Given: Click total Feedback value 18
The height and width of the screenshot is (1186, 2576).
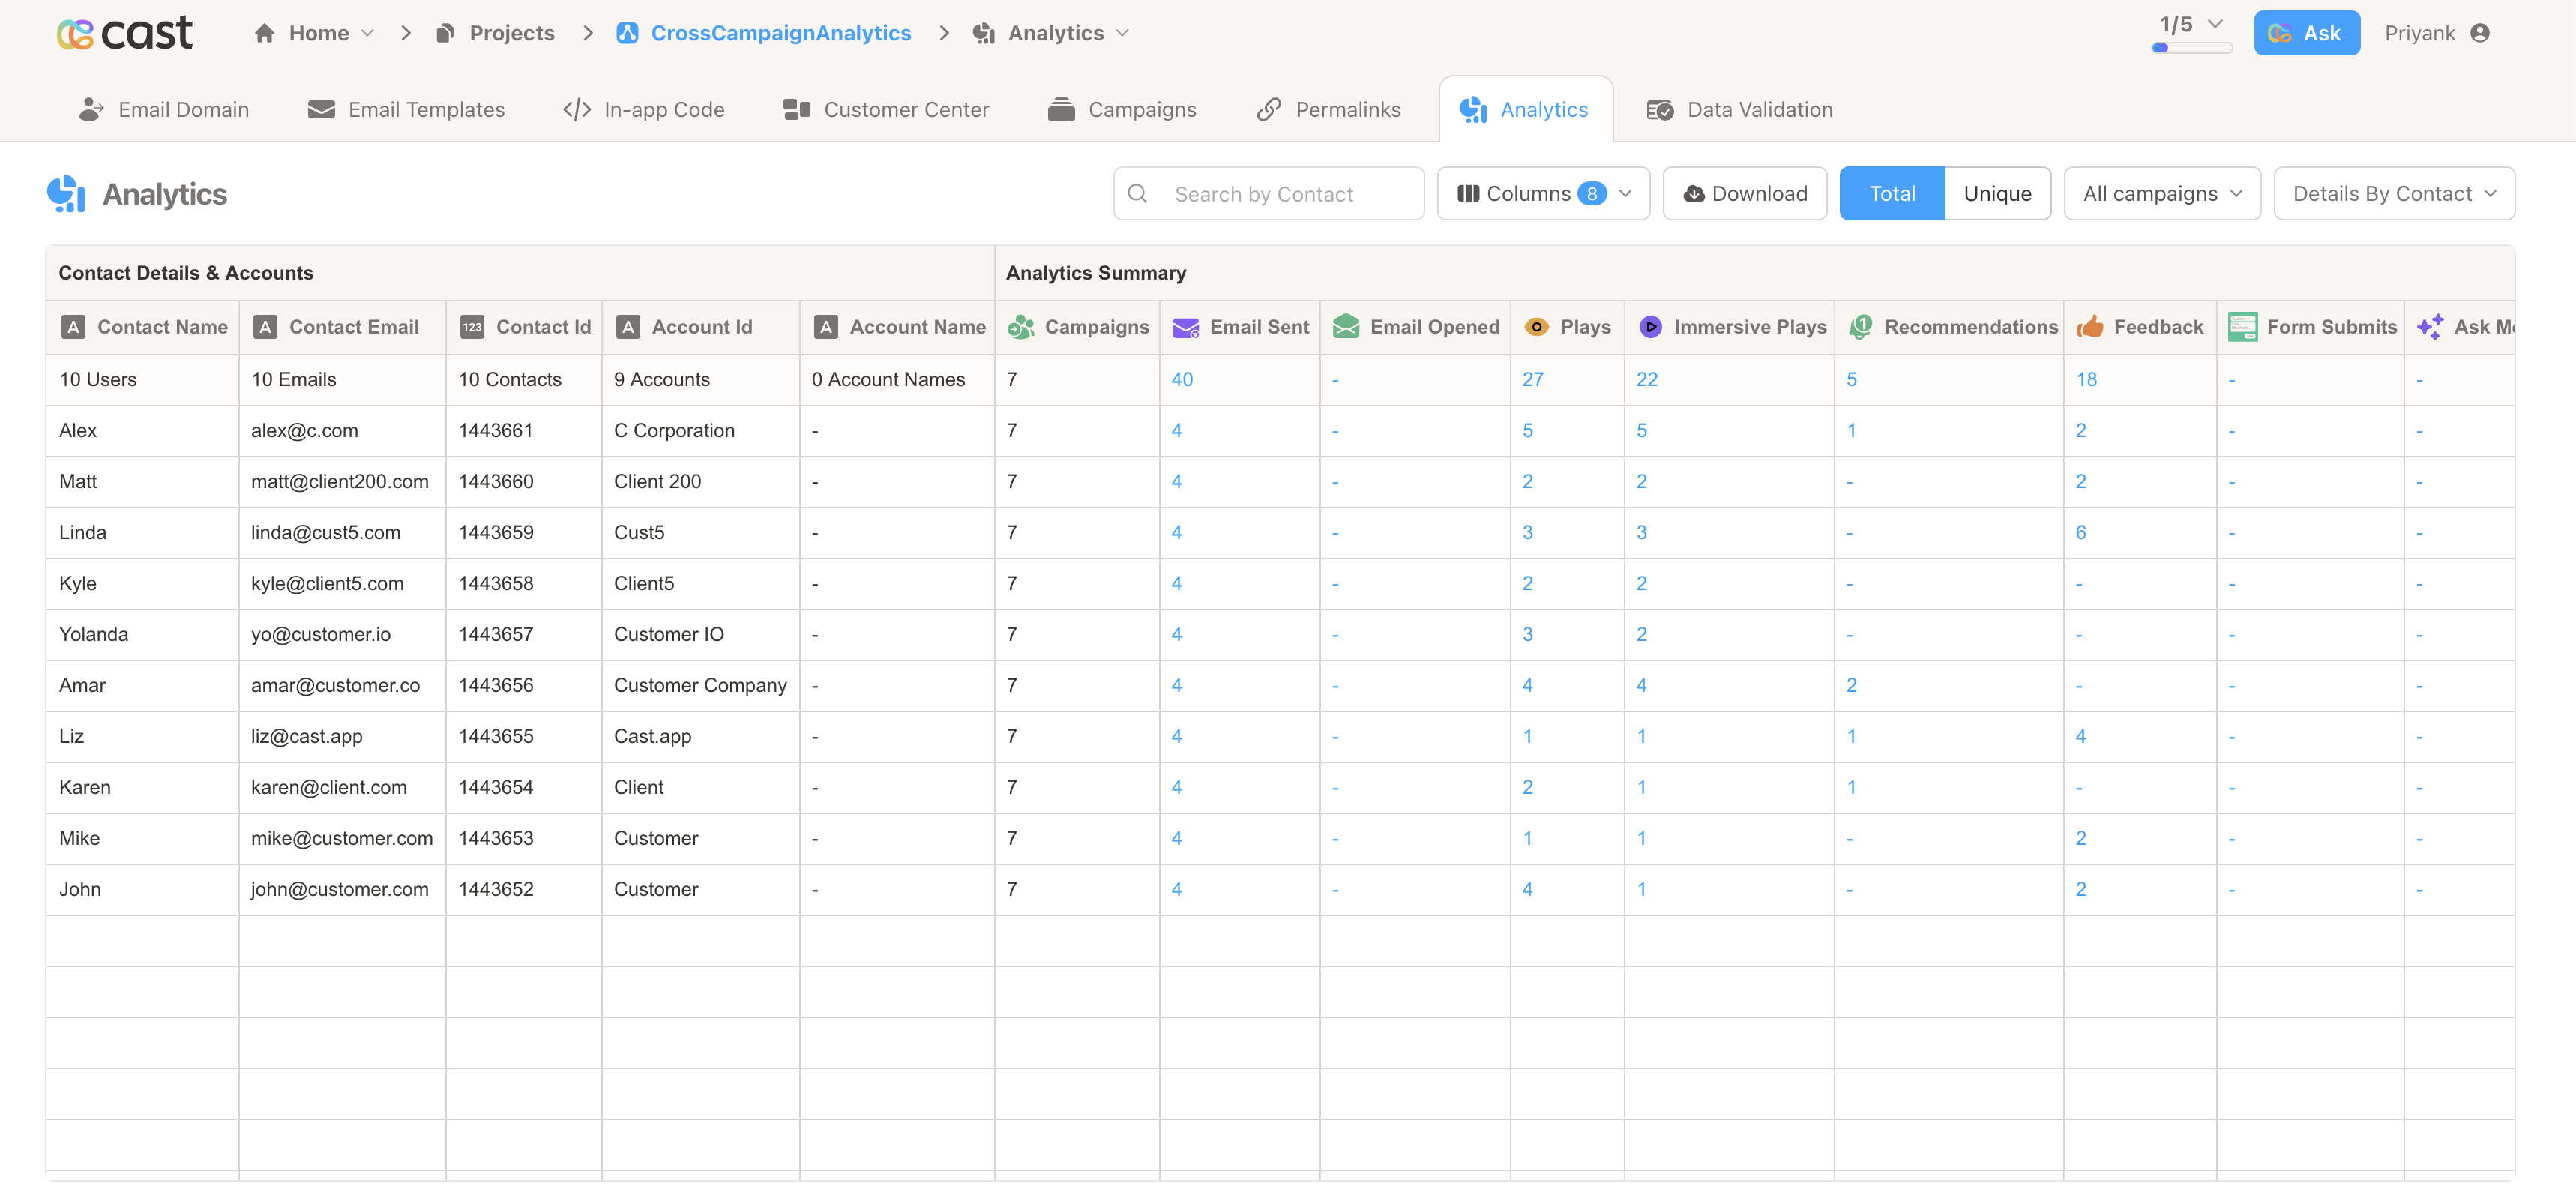Looking at the screenshot, I should click(2086, 379).
